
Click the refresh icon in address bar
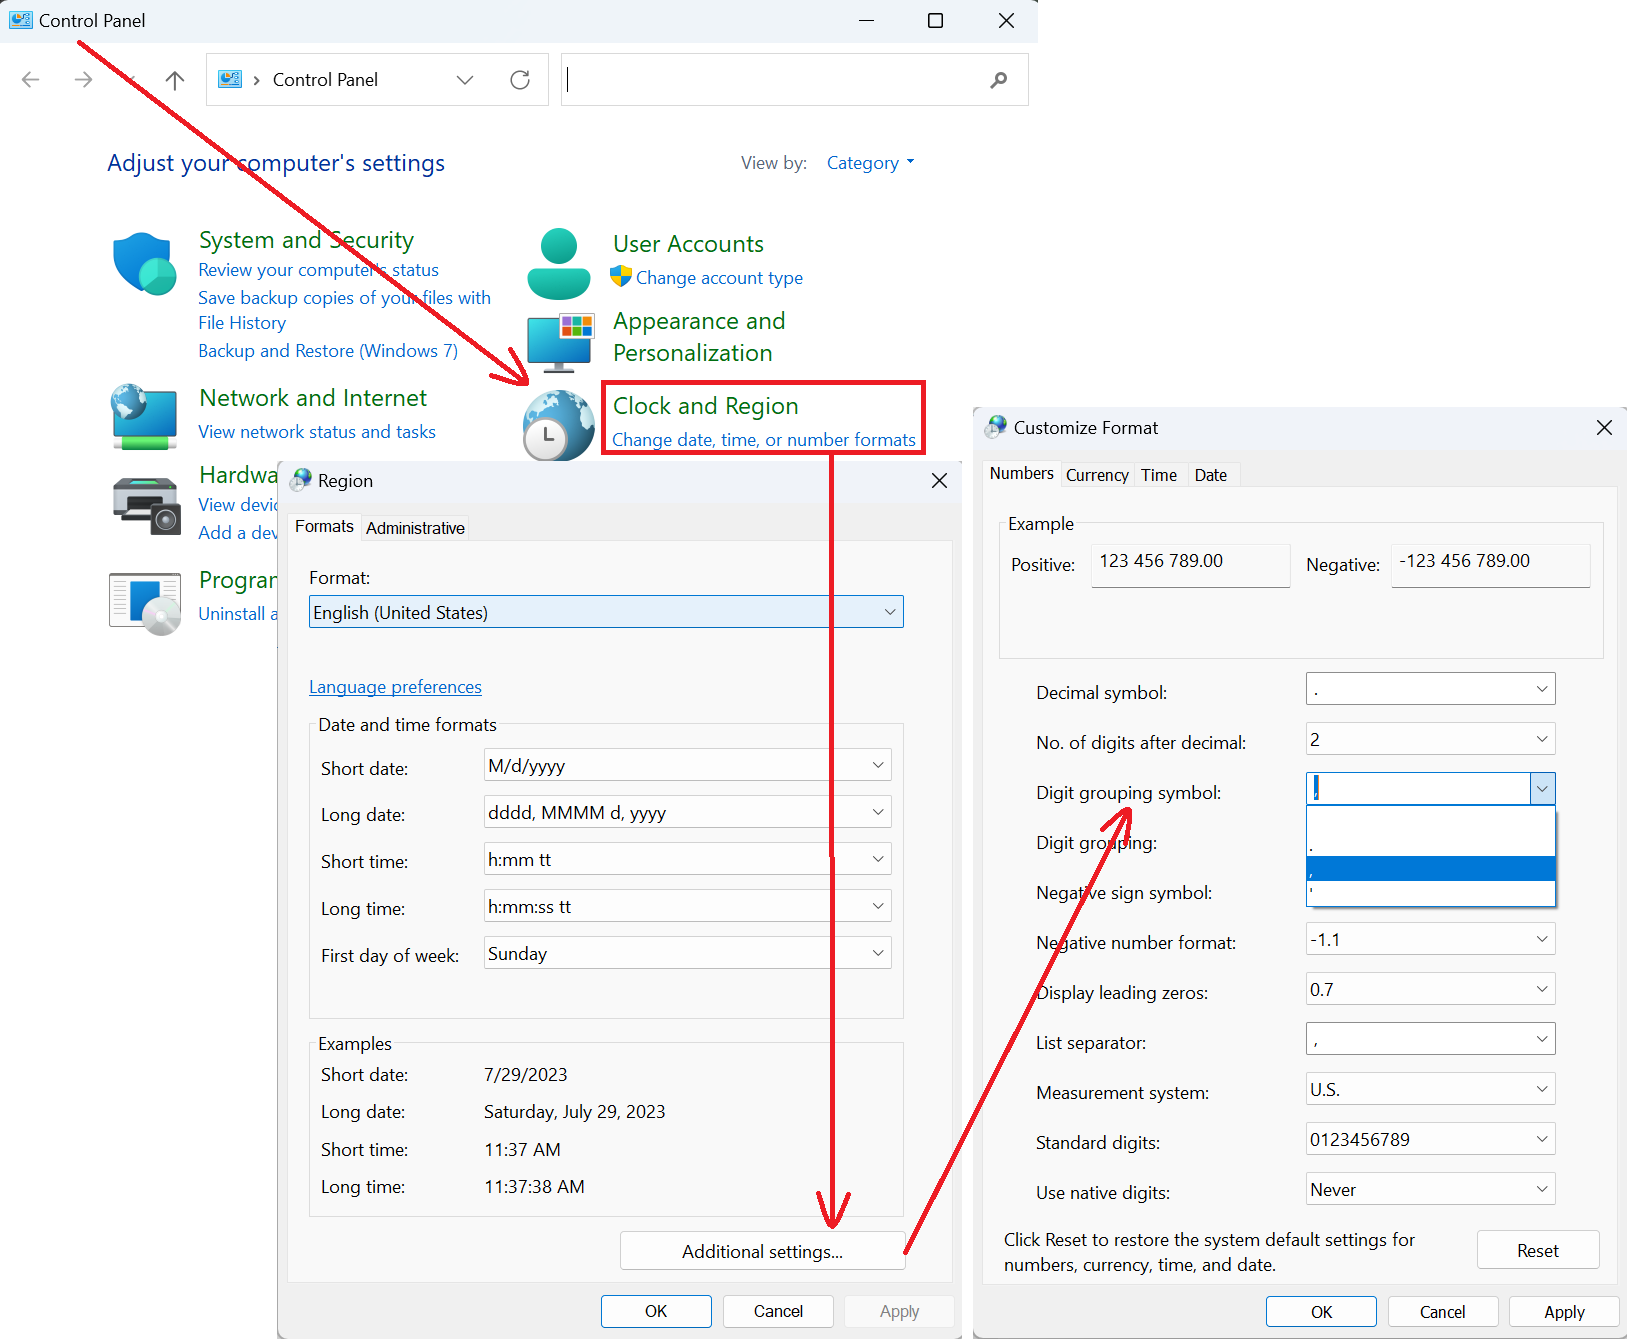[520, 80]
